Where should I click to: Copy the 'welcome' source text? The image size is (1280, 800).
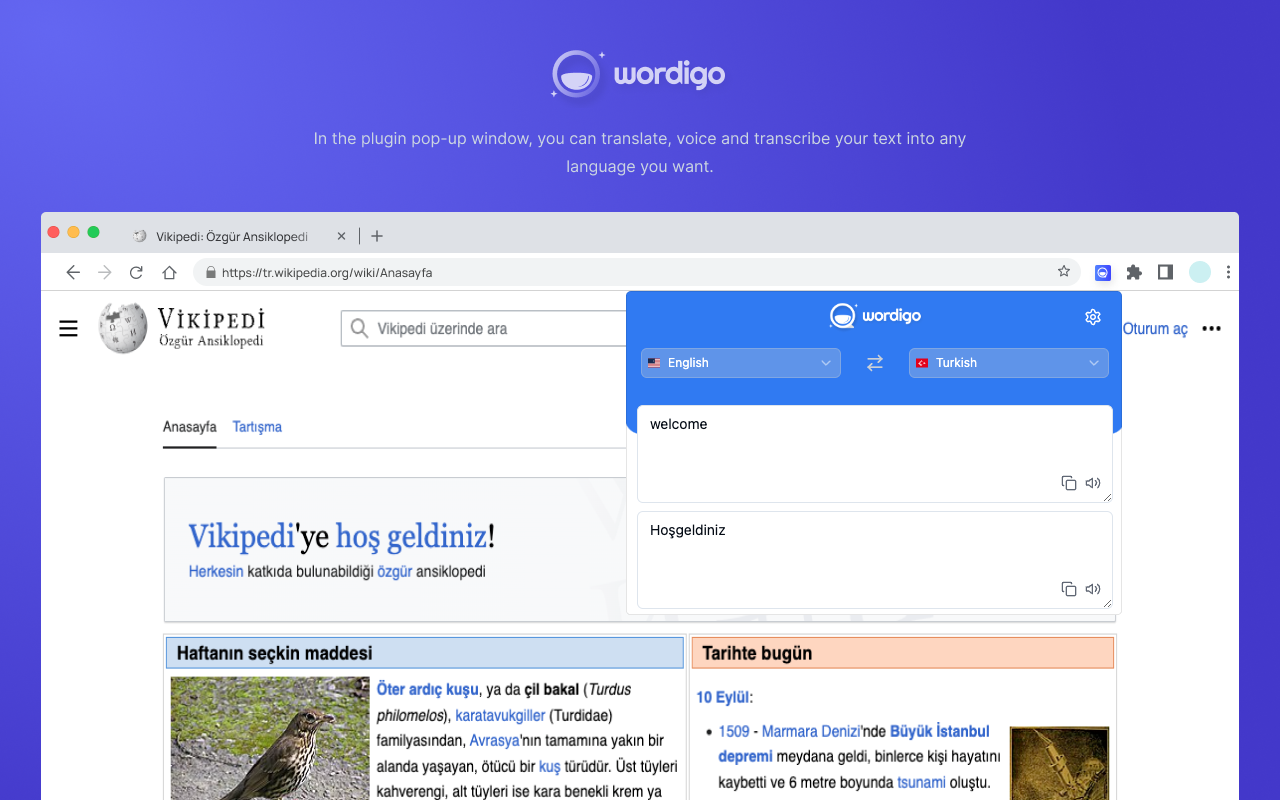pos(1068,483)
